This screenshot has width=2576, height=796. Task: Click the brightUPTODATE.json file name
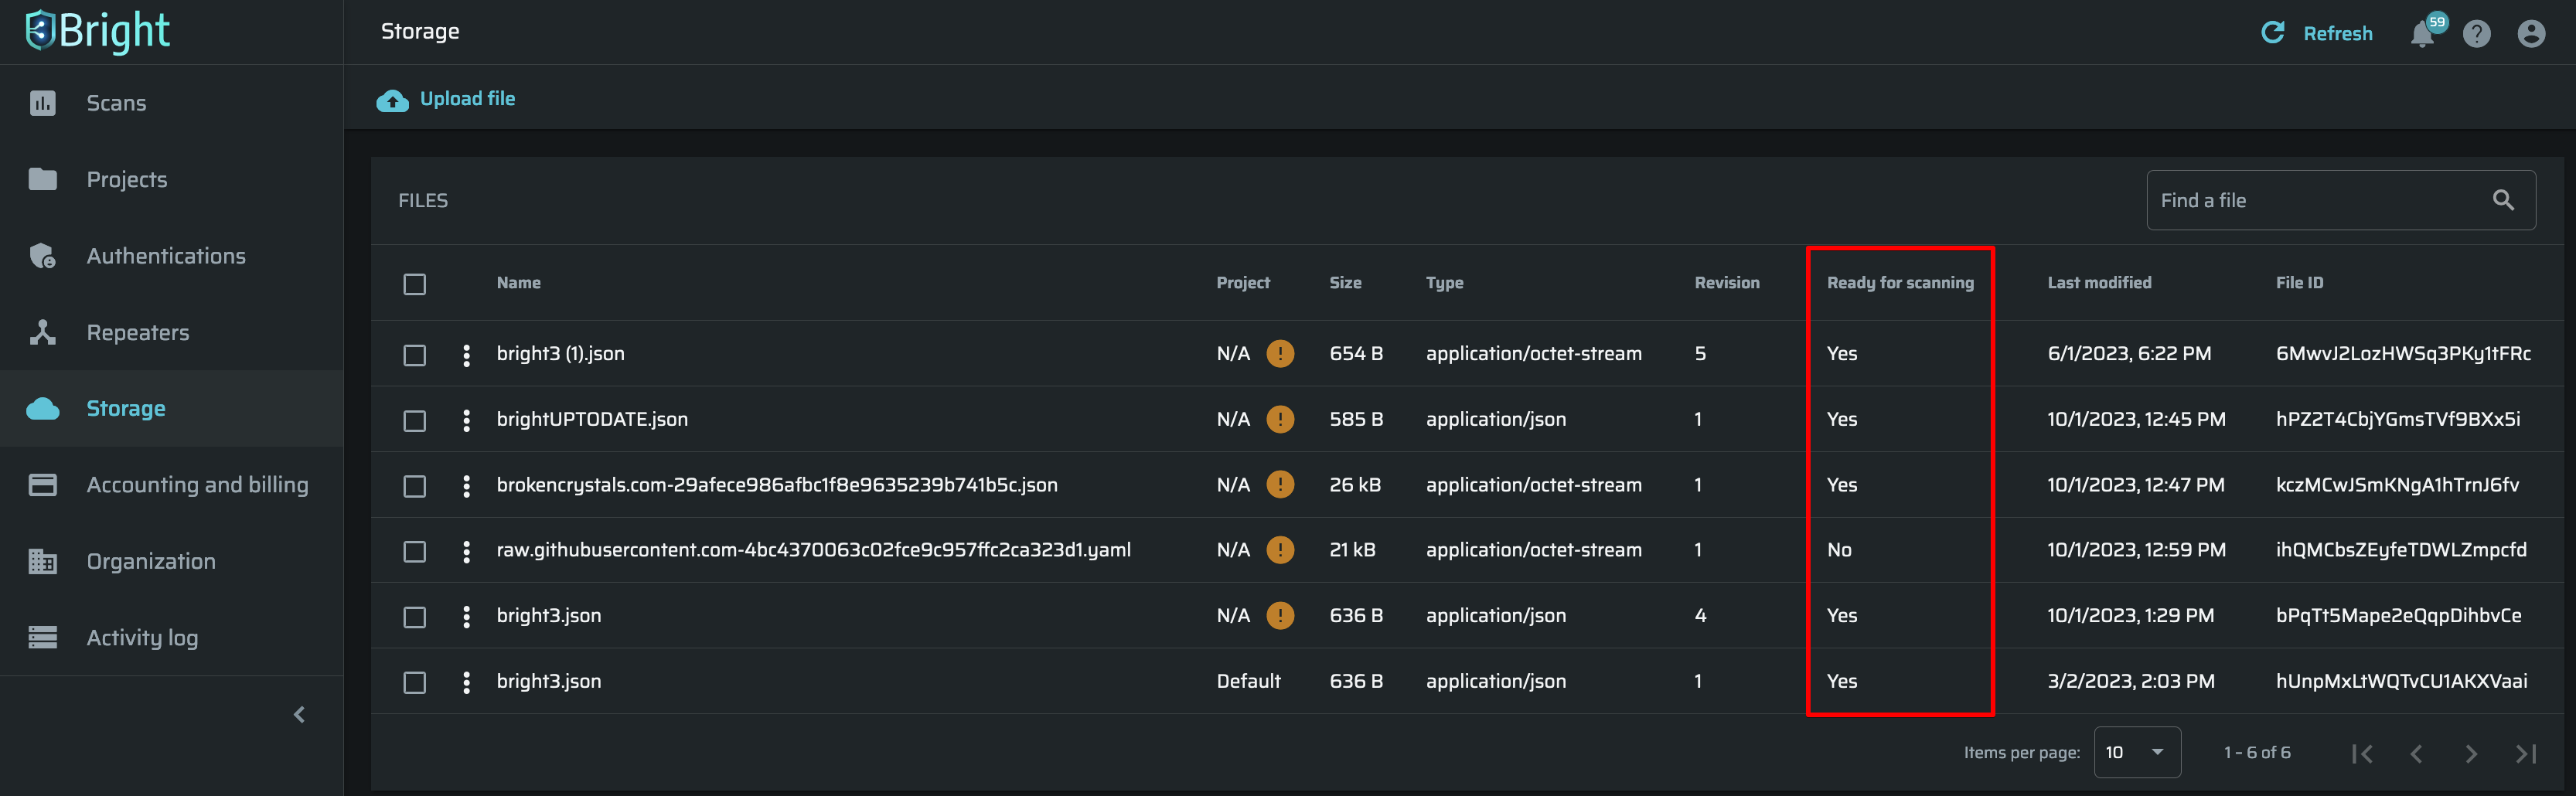(592, 419)
